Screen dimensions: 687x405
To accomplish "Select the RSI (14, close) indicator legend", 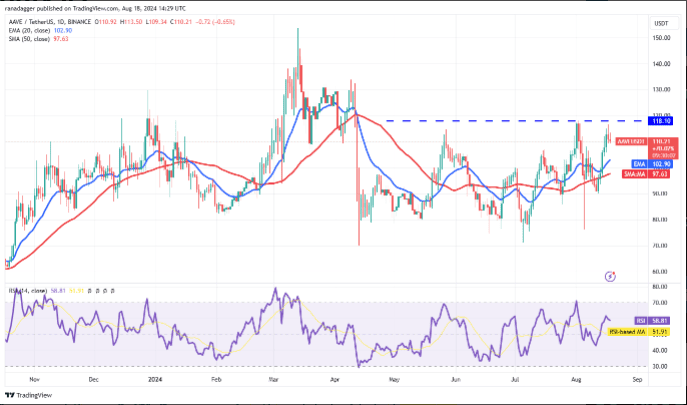I will pyautogui.click(x=28, y=291).
